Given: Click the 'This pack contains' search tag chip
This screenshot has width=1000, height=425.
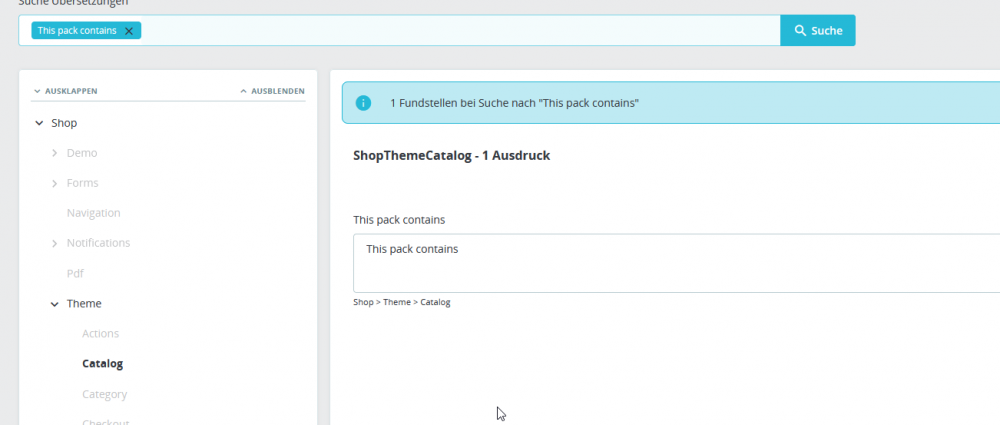Looking at the screenshot, I should pos(76,31).
